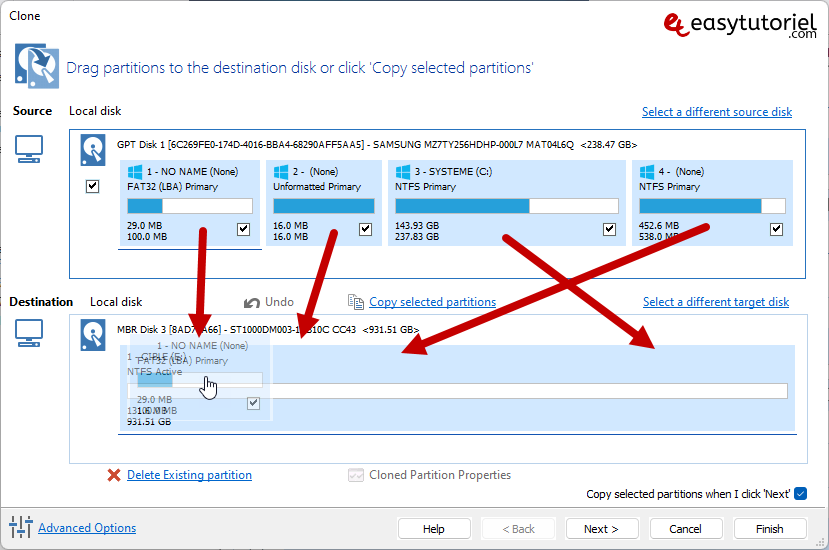Click Windows logo on partition 2 Unformatted
The height and width of the screenshot is (550, 829).
coord(281,171)
